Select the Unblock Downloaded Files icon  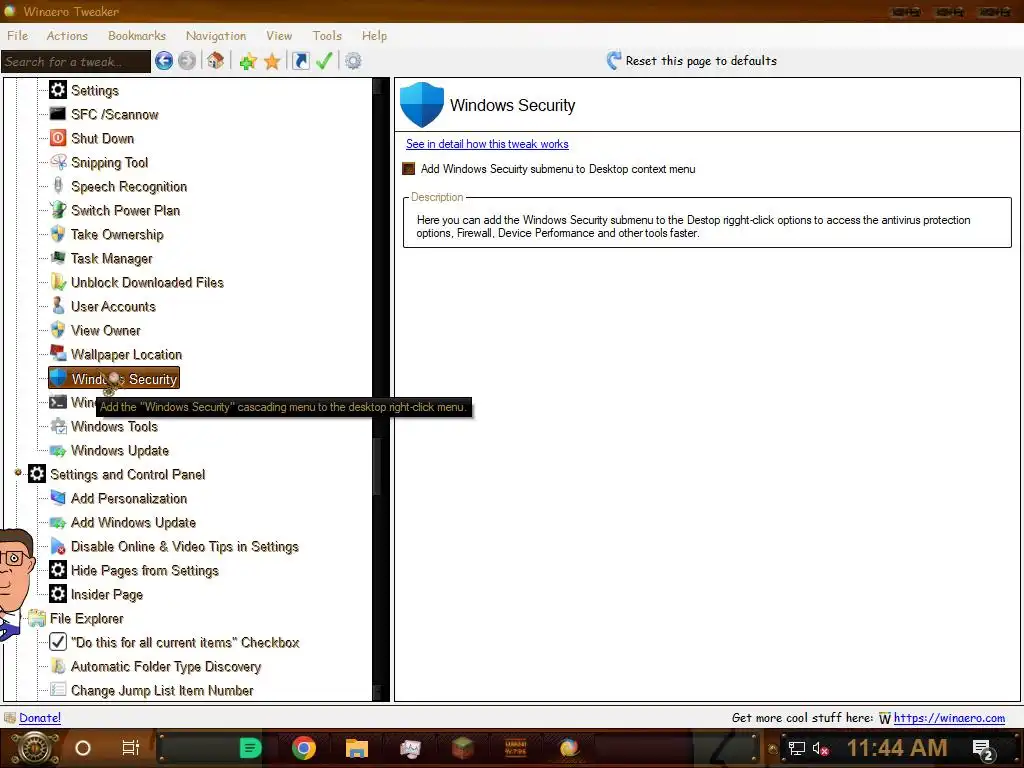click(x=58, y=281)
